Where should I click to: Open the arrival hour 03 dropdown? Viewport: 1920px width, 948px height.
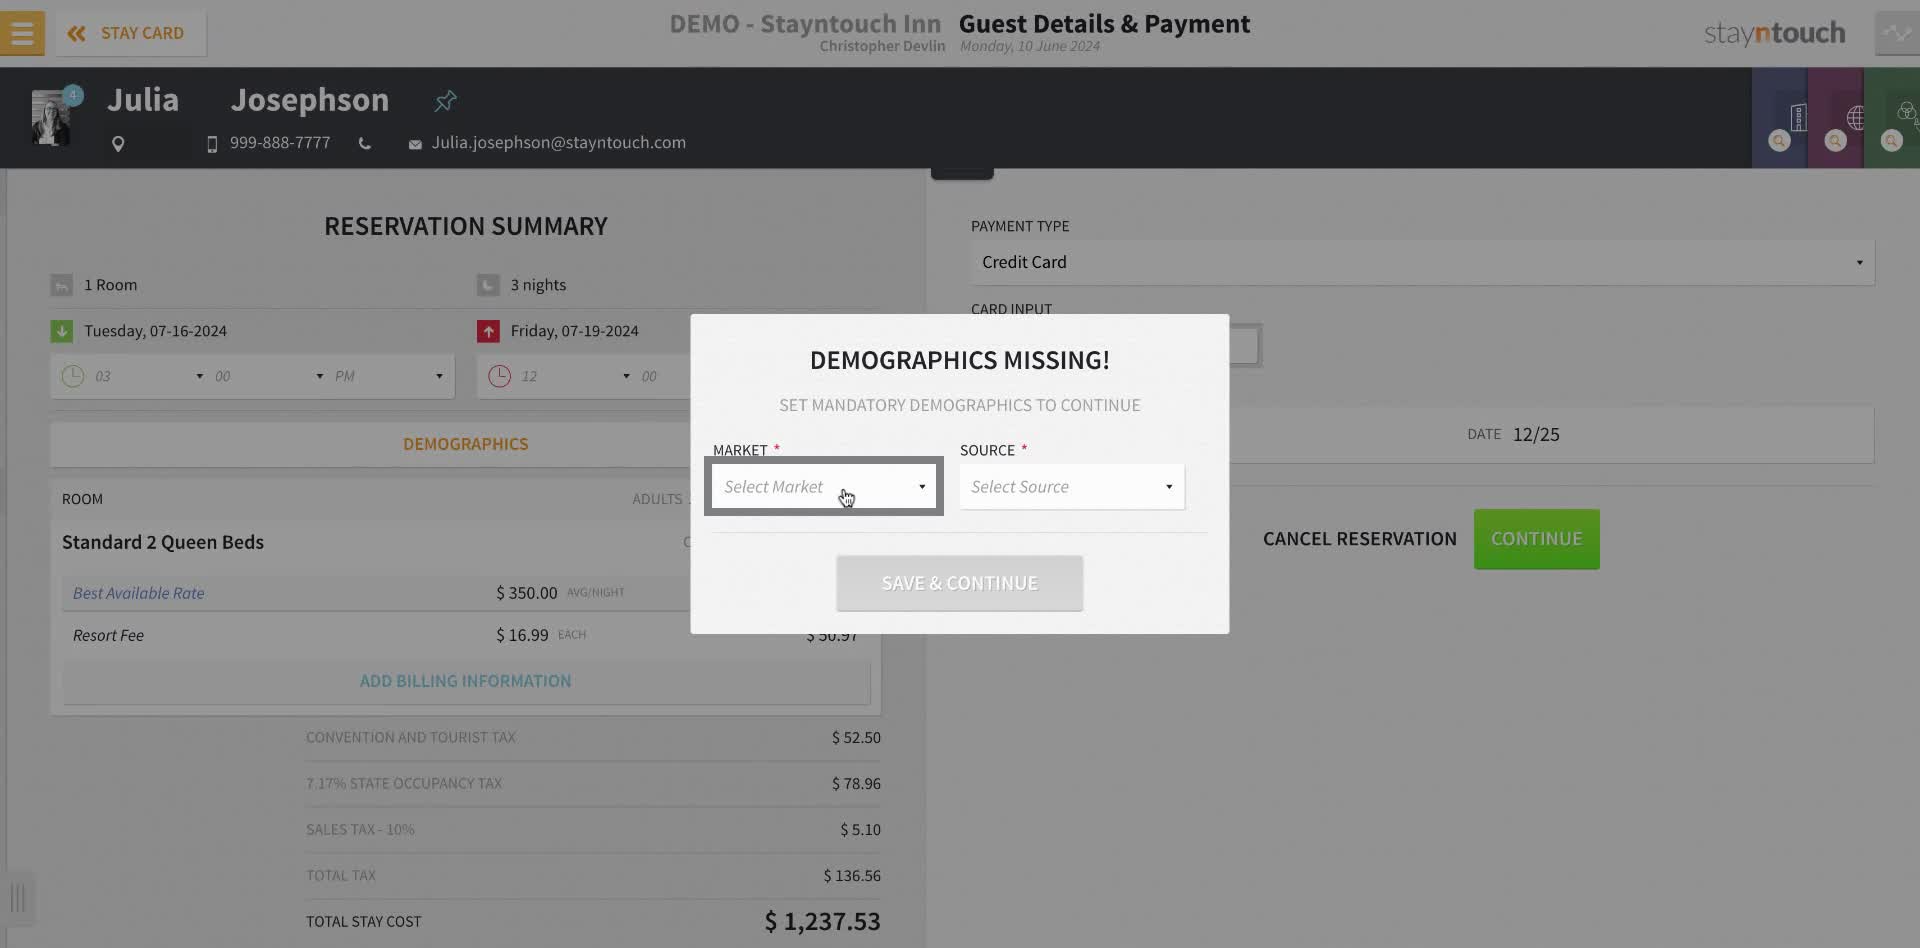pos(149,376)
